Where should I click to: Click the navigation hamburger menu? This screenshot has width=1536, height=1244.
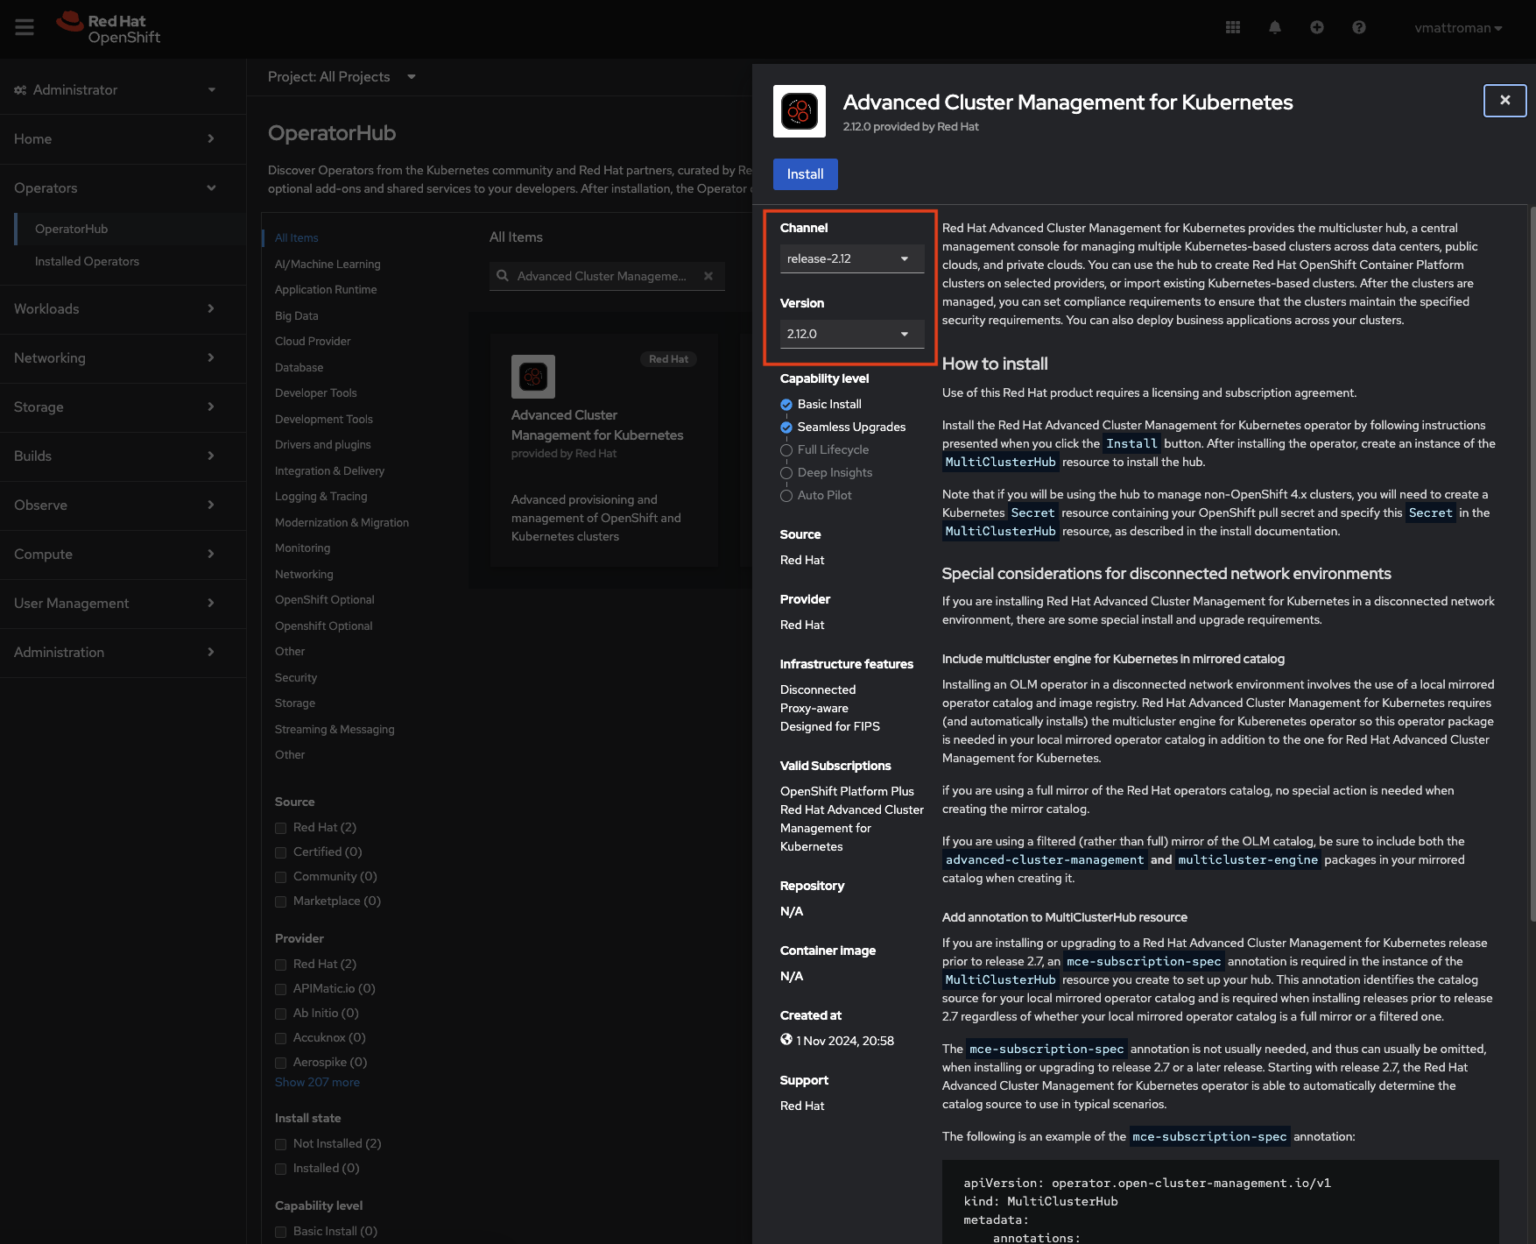click(24, 27)
